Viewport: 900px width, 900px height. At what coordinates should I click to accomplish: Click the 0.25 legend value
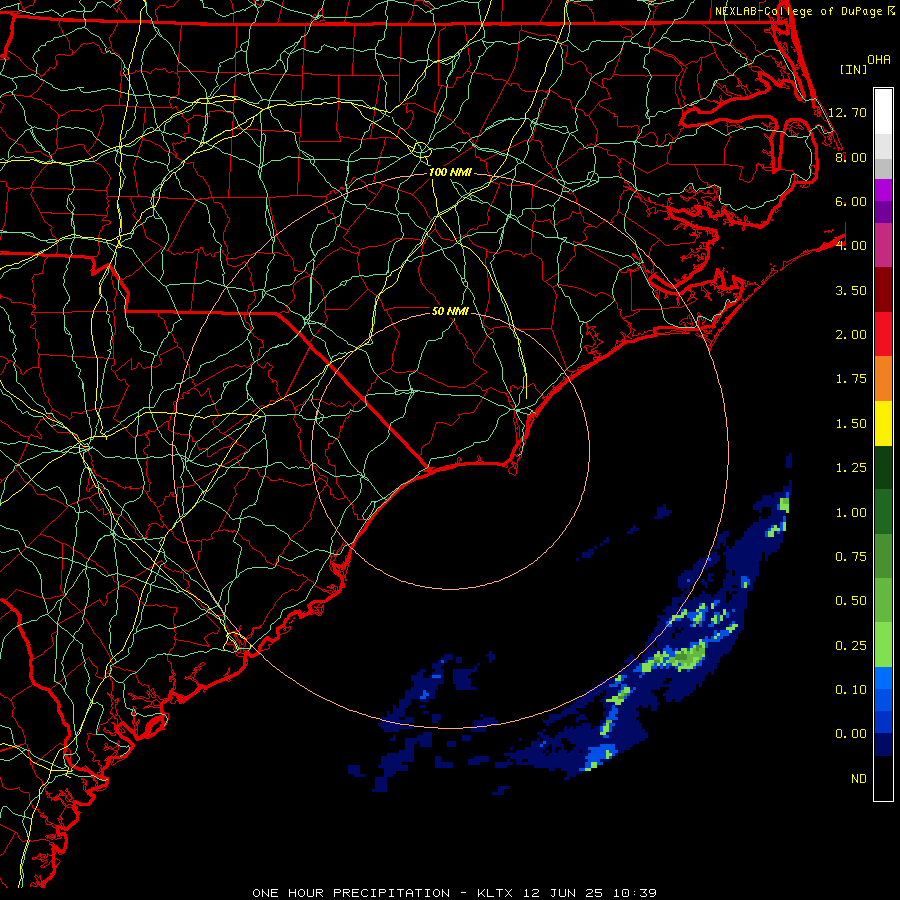tap(851, 646)
